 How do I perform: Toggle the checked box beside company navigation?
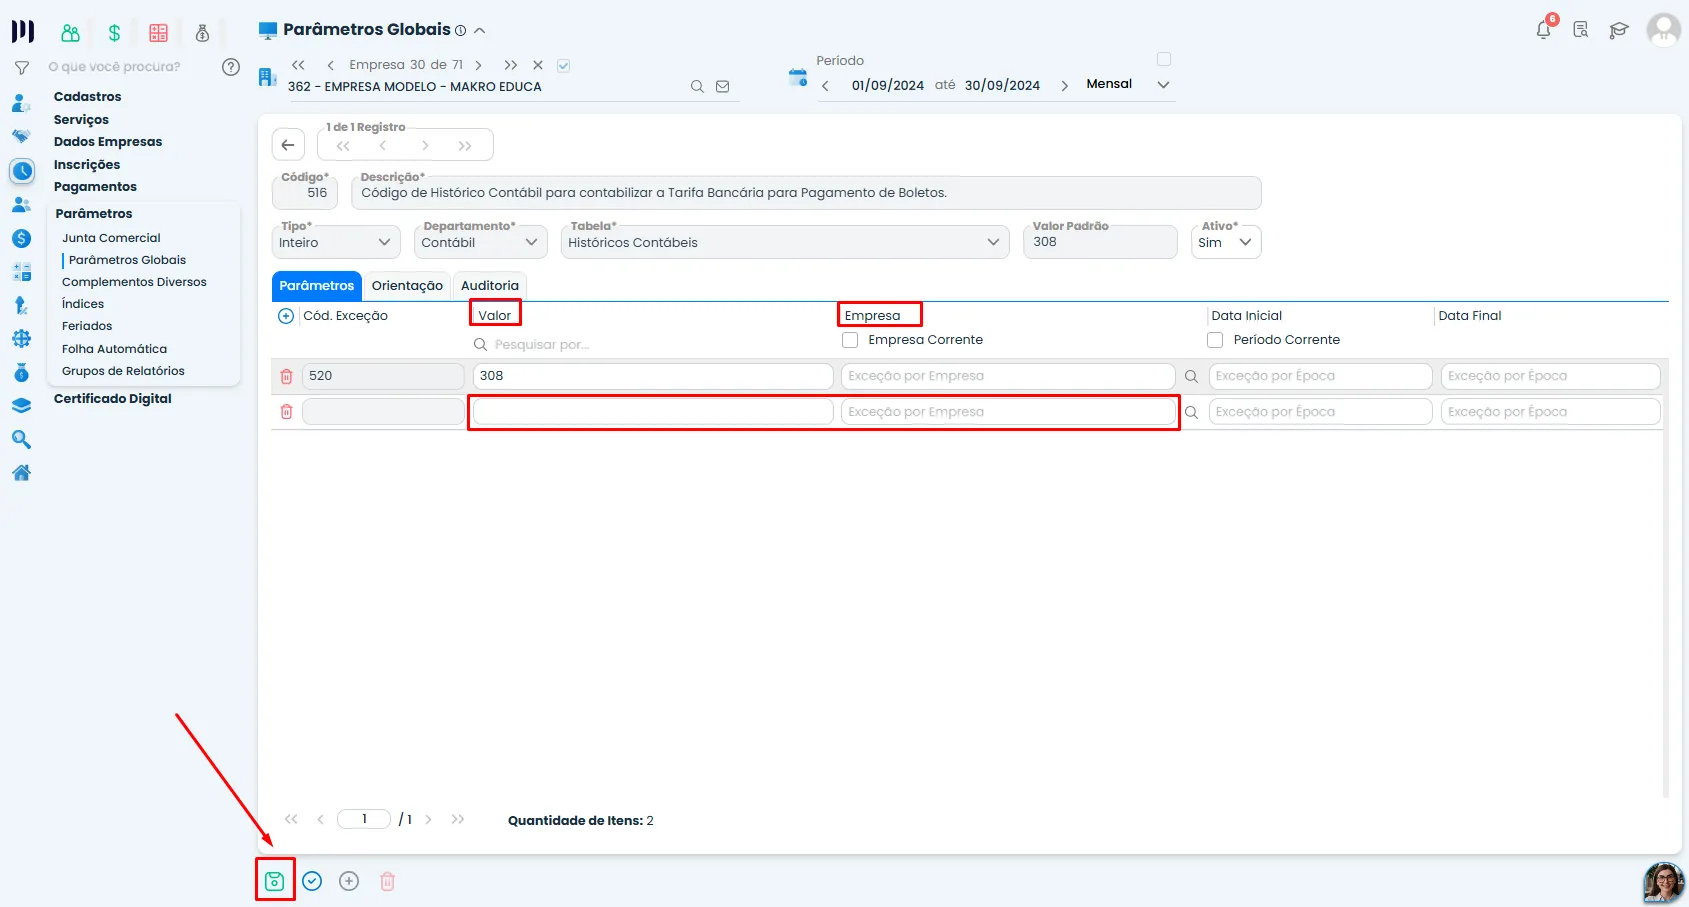[x=564, y=66]
